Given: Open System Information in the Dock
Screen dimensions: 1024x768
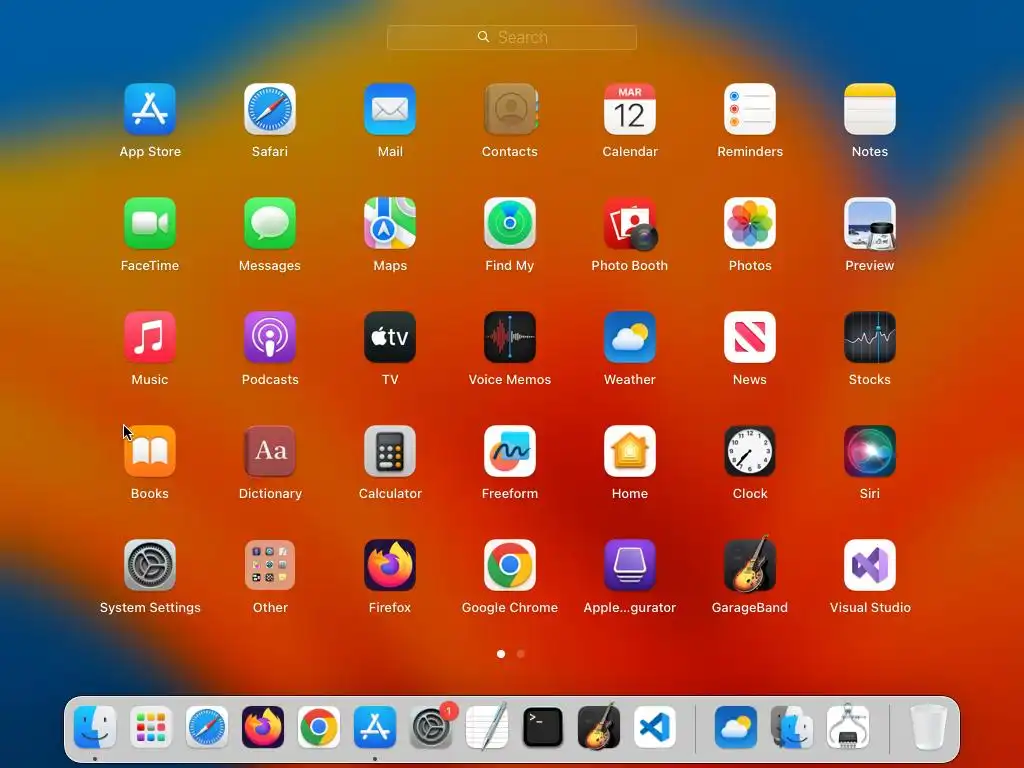Looking at the screenshot, I should click(x=848, y=726).
